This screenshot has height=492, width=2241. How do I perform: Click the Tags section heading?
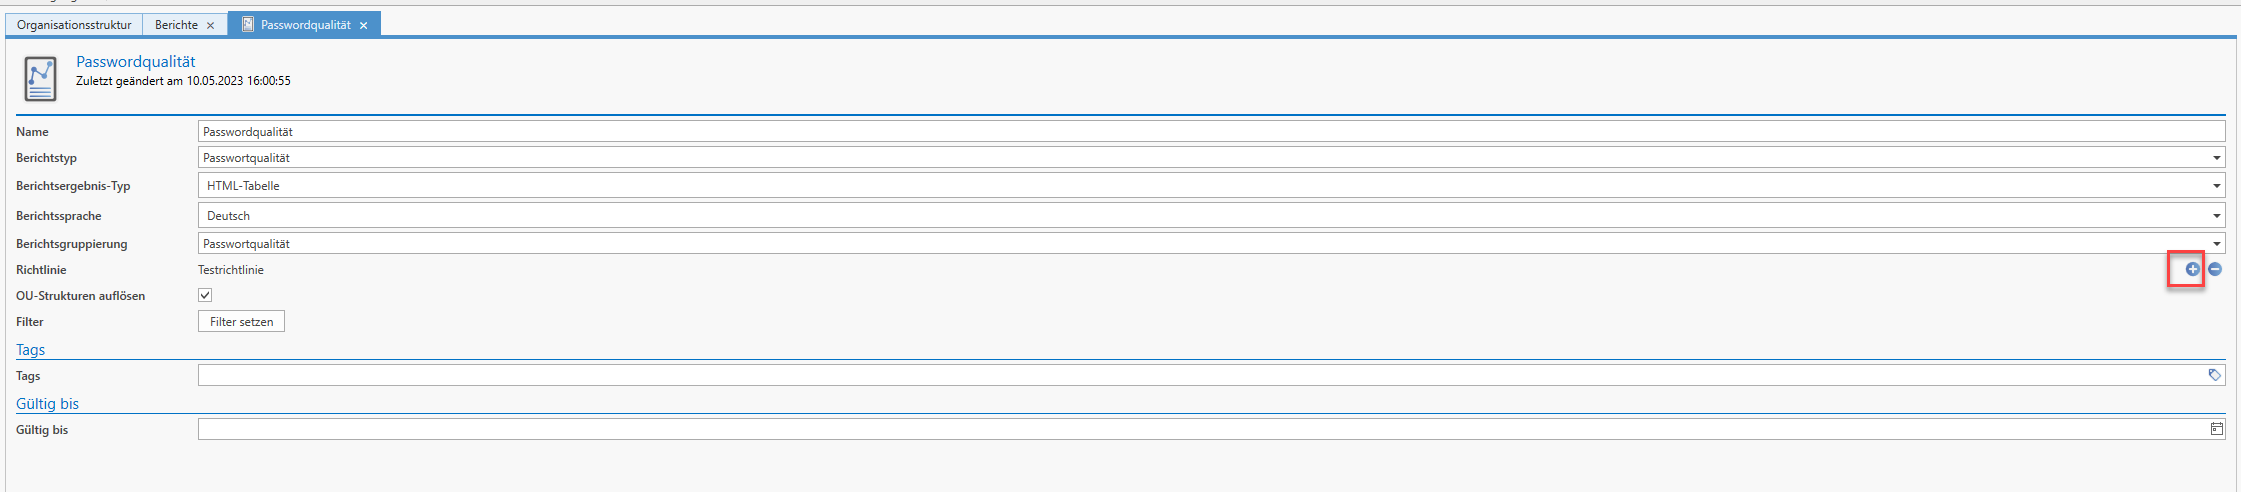click(30, 350)
